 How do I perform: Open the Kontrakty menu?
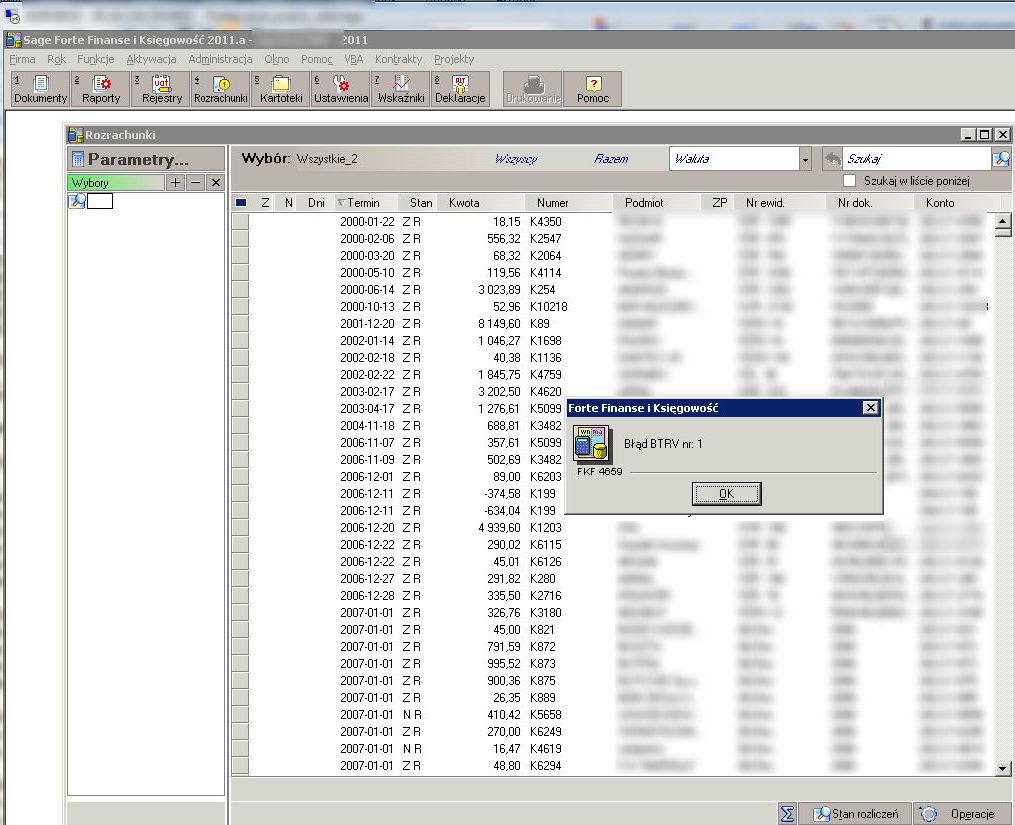(398, 59)
